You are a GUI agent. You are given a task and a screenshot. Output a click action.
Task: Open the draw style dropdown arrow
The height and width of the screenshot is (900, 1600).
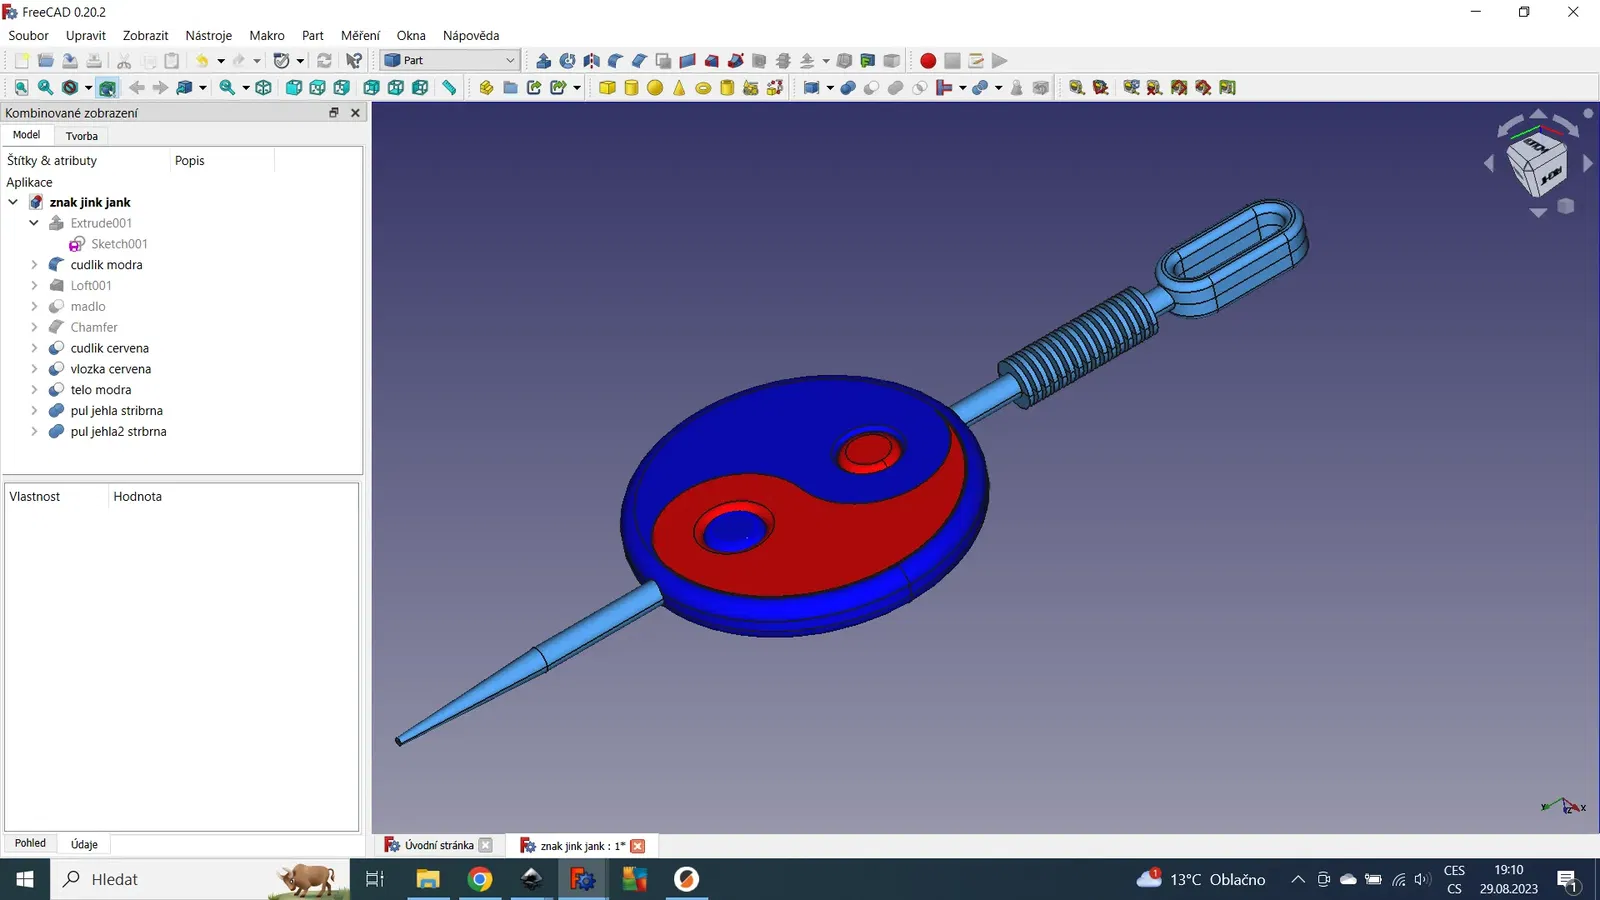click(x=87, y=88)
